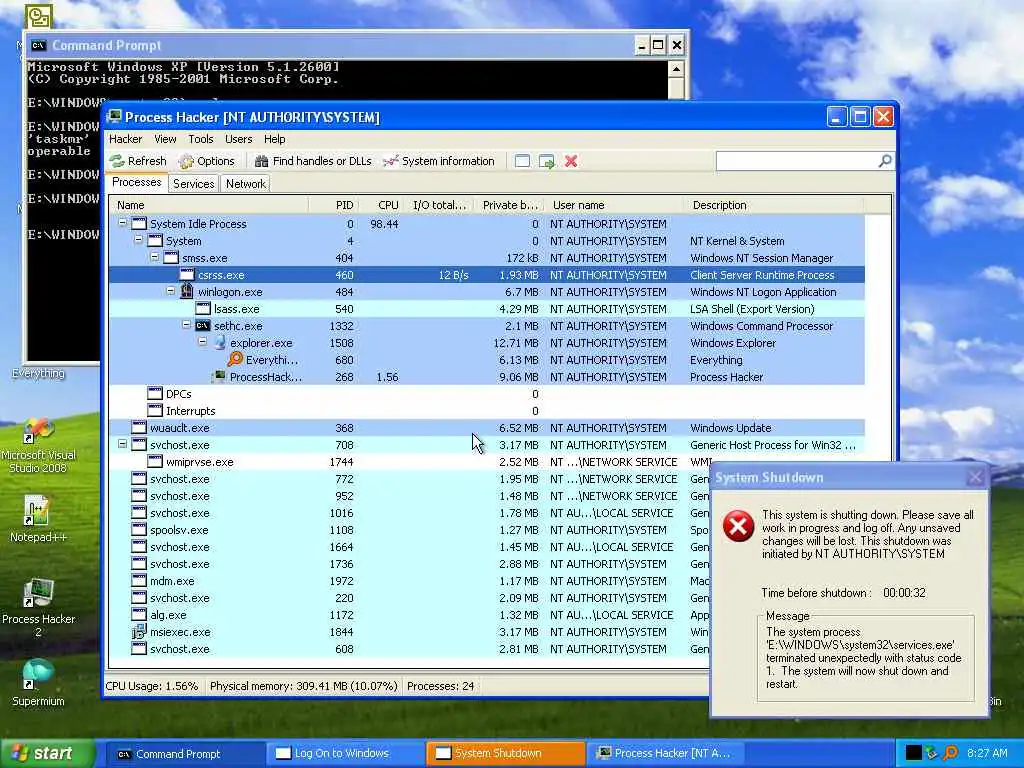
Task: Open System information graph window
Action: pyautogui.click(x=439, y=161)
